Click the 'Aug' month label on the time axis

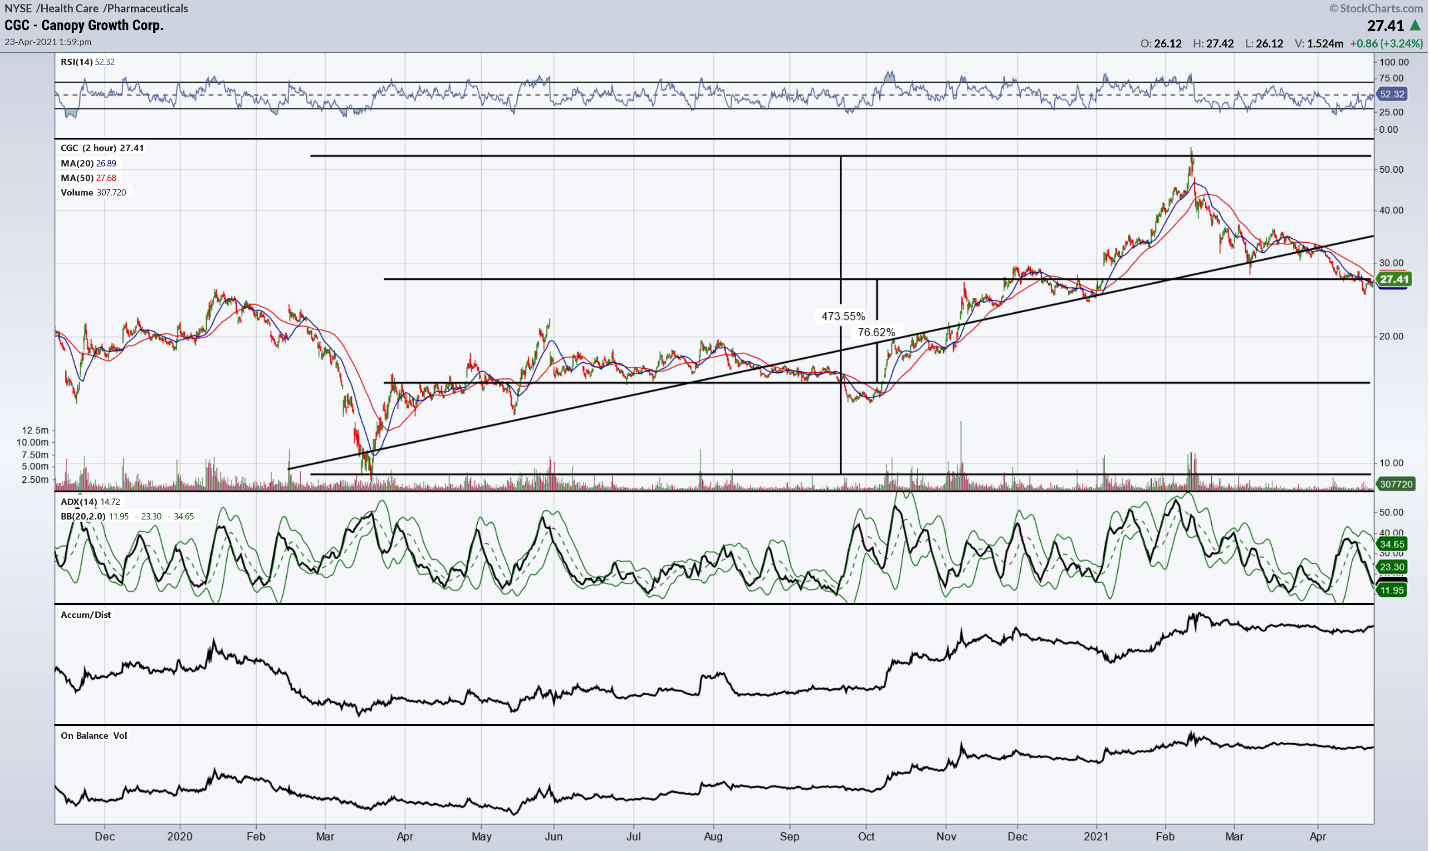(x=713, y=836)
